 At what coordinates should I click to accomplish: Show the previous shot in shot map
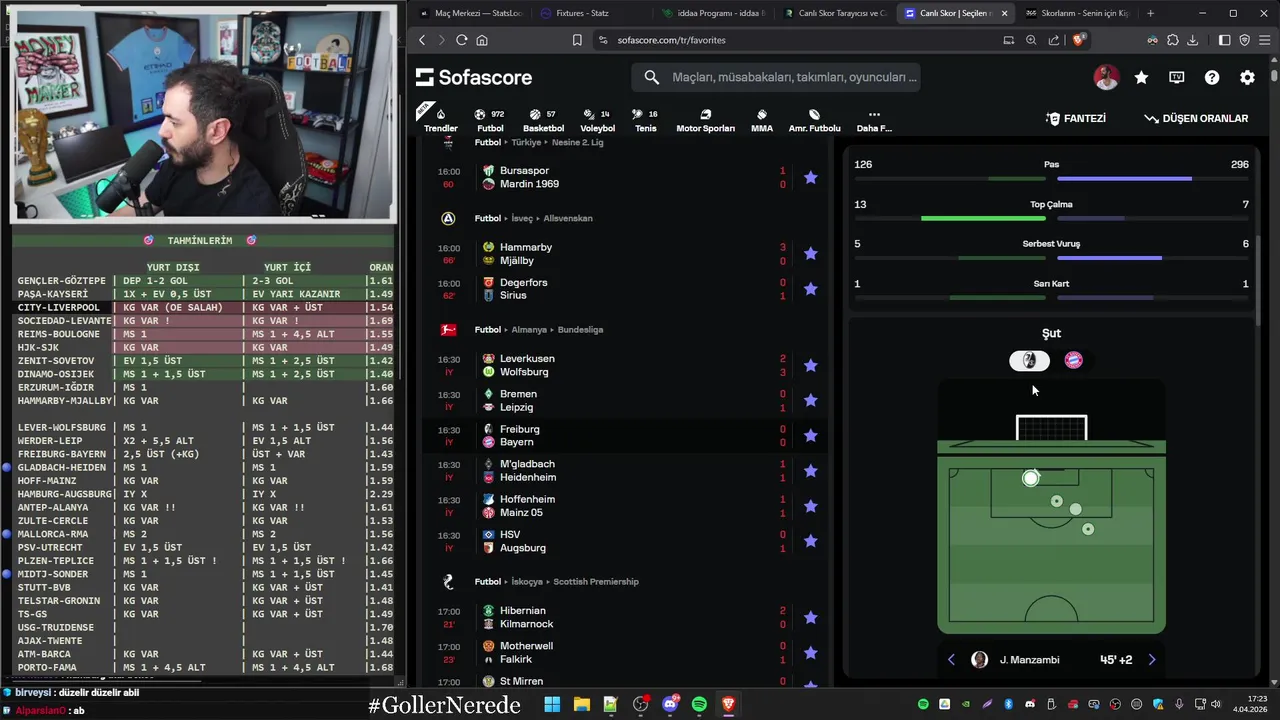[951, 660]
